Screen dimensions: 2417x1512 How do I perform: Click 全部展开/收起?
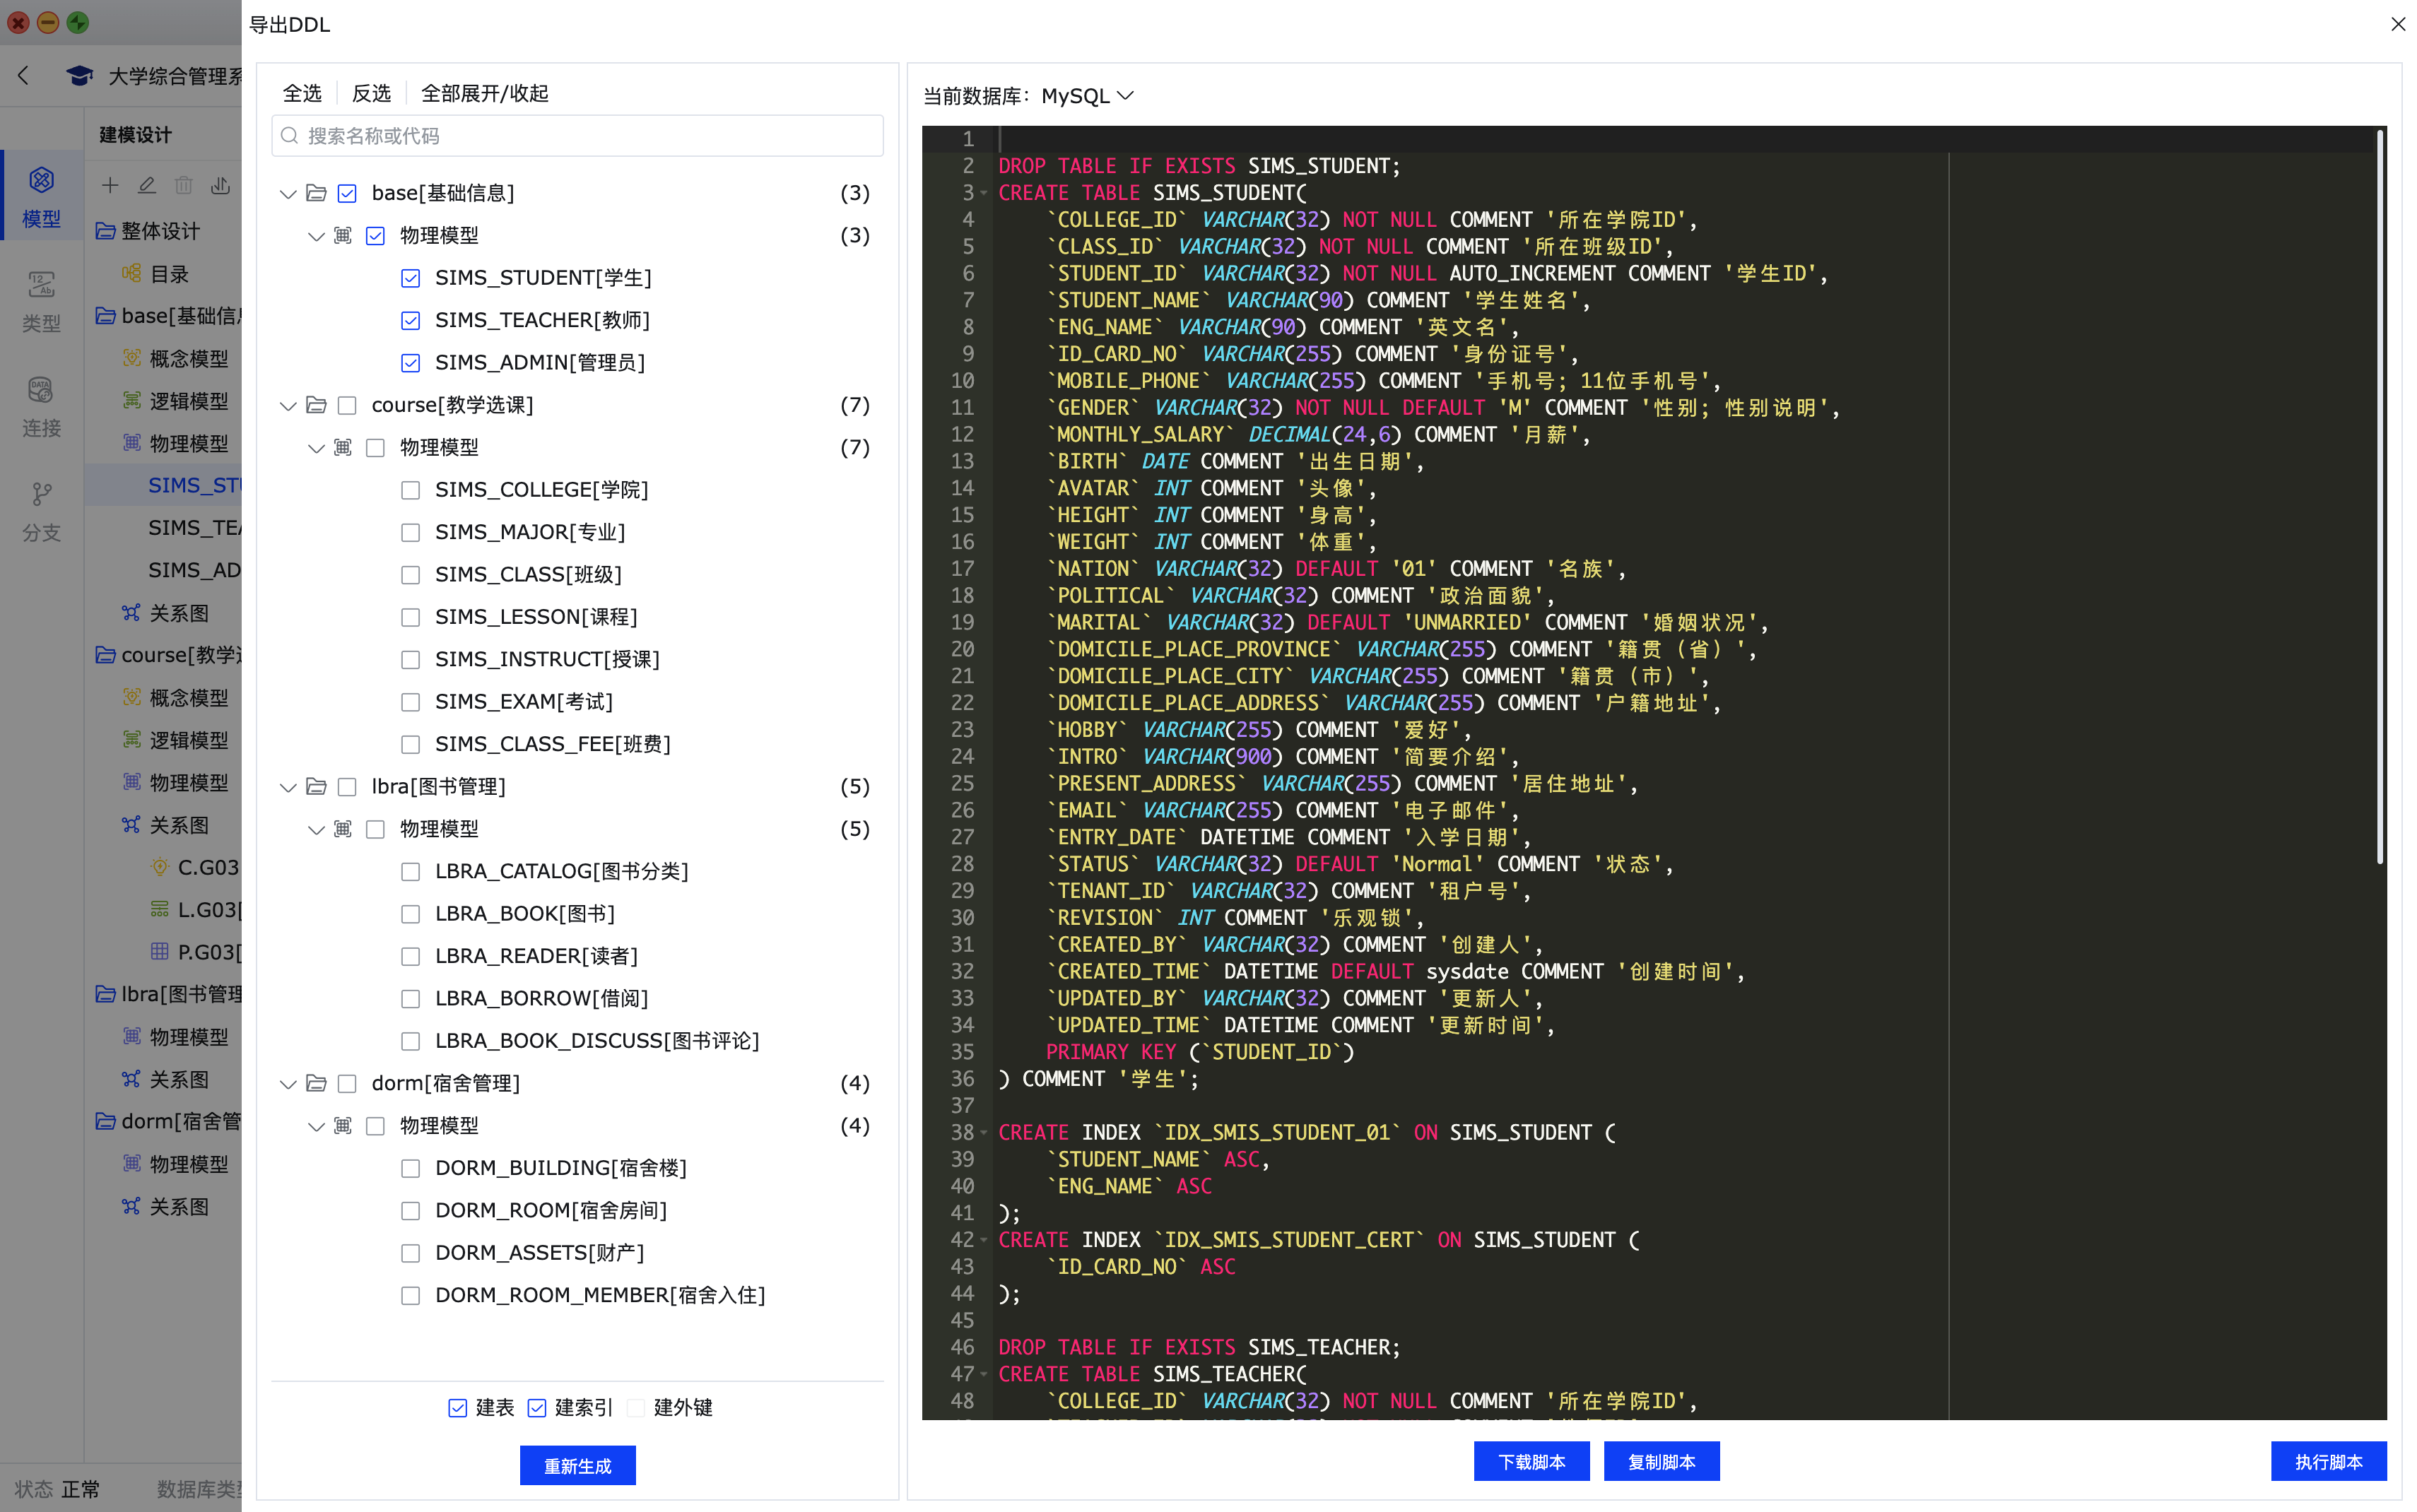click(485, 93)
